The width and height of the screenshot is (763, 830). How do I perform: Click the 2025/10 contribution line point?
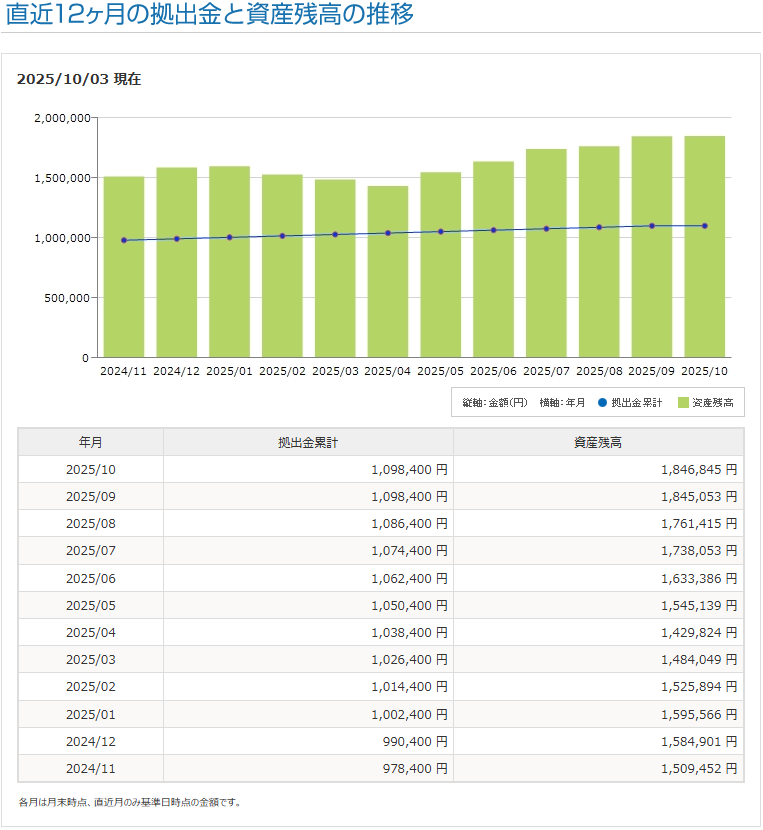[x=705, y=226]
